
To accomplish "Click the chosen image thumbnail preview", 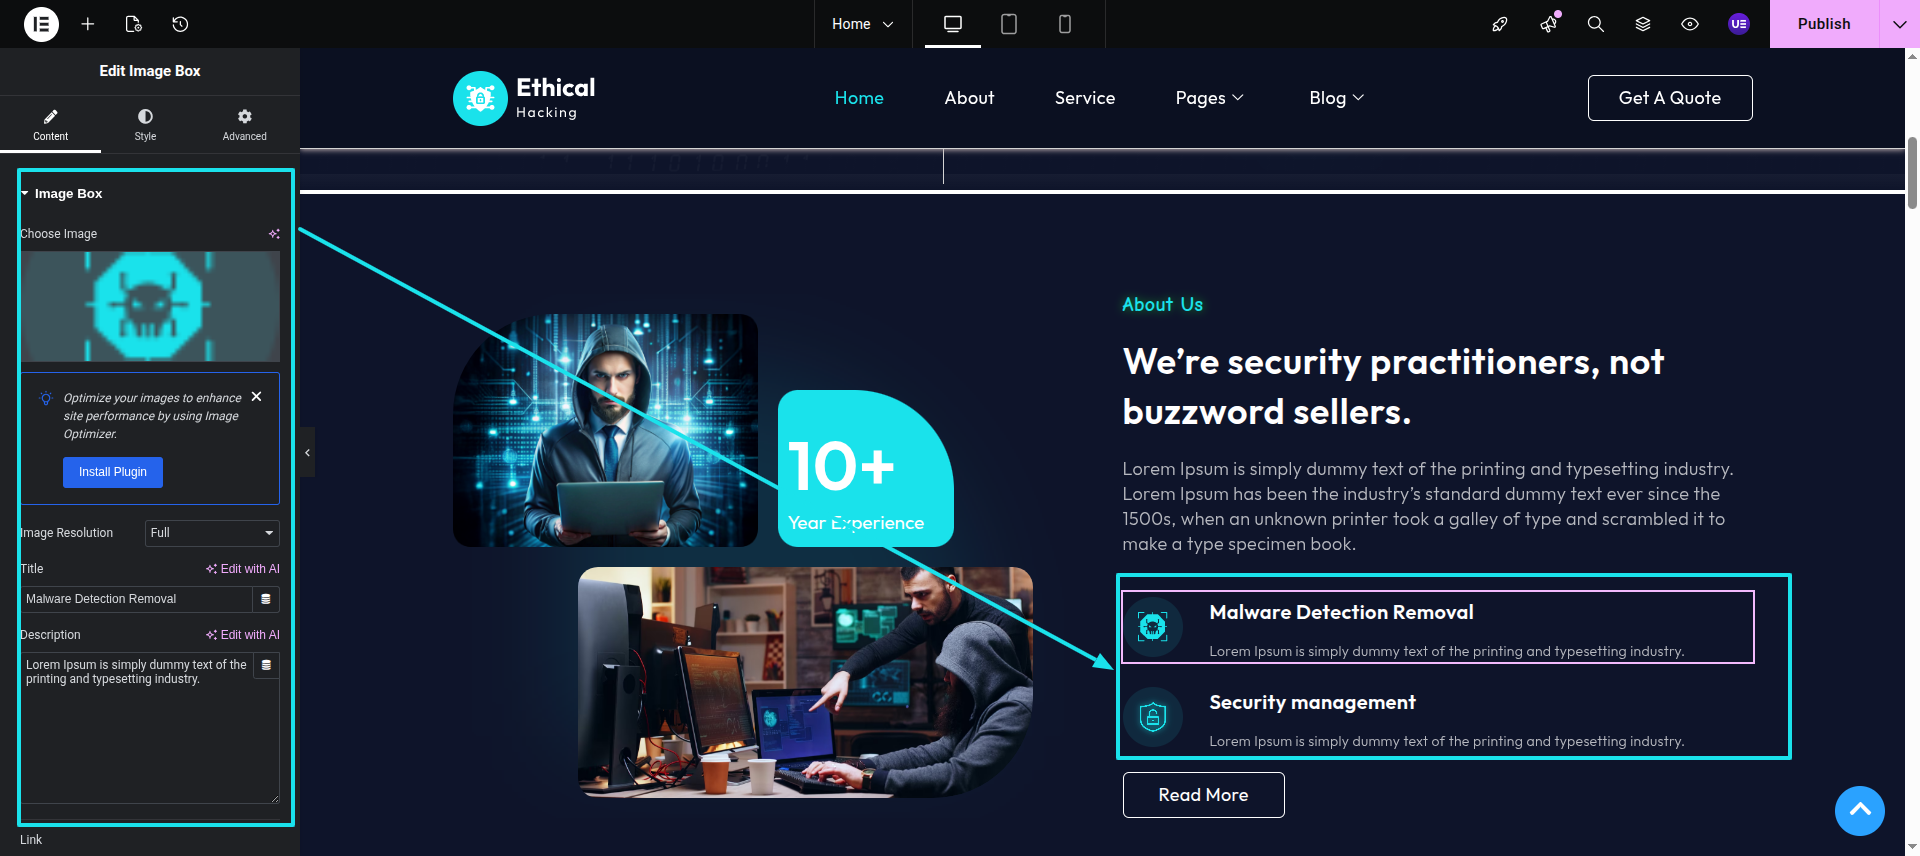I will pos(150,306).
